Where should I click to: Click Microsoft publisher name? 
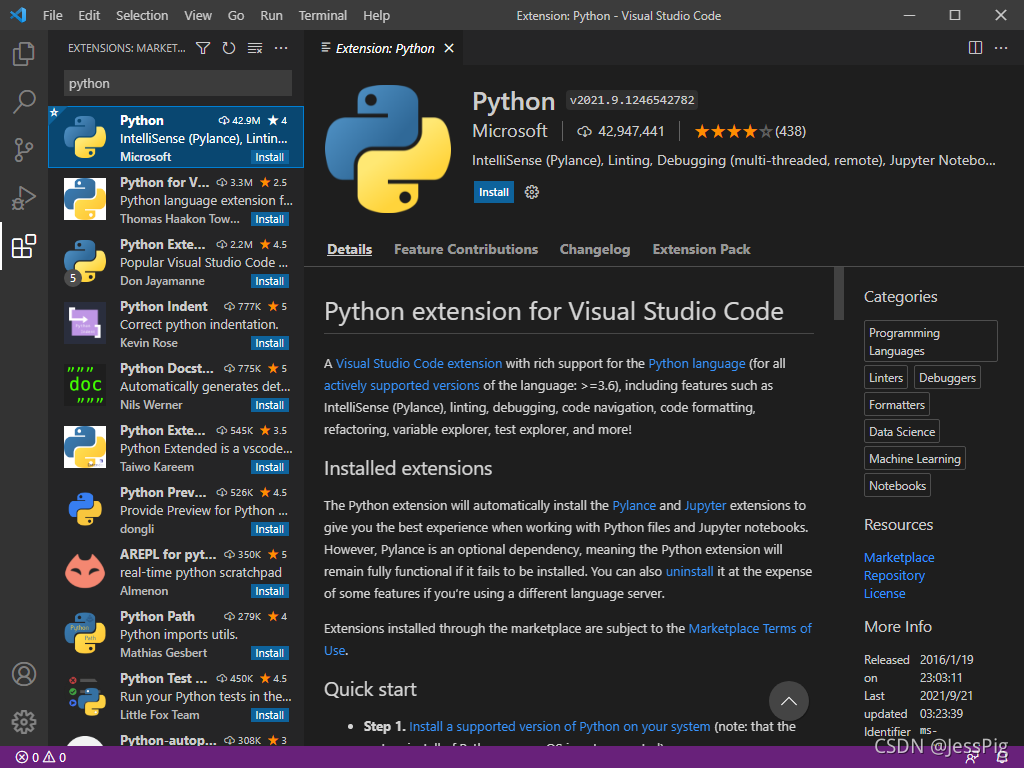click(x=510, y=131)
